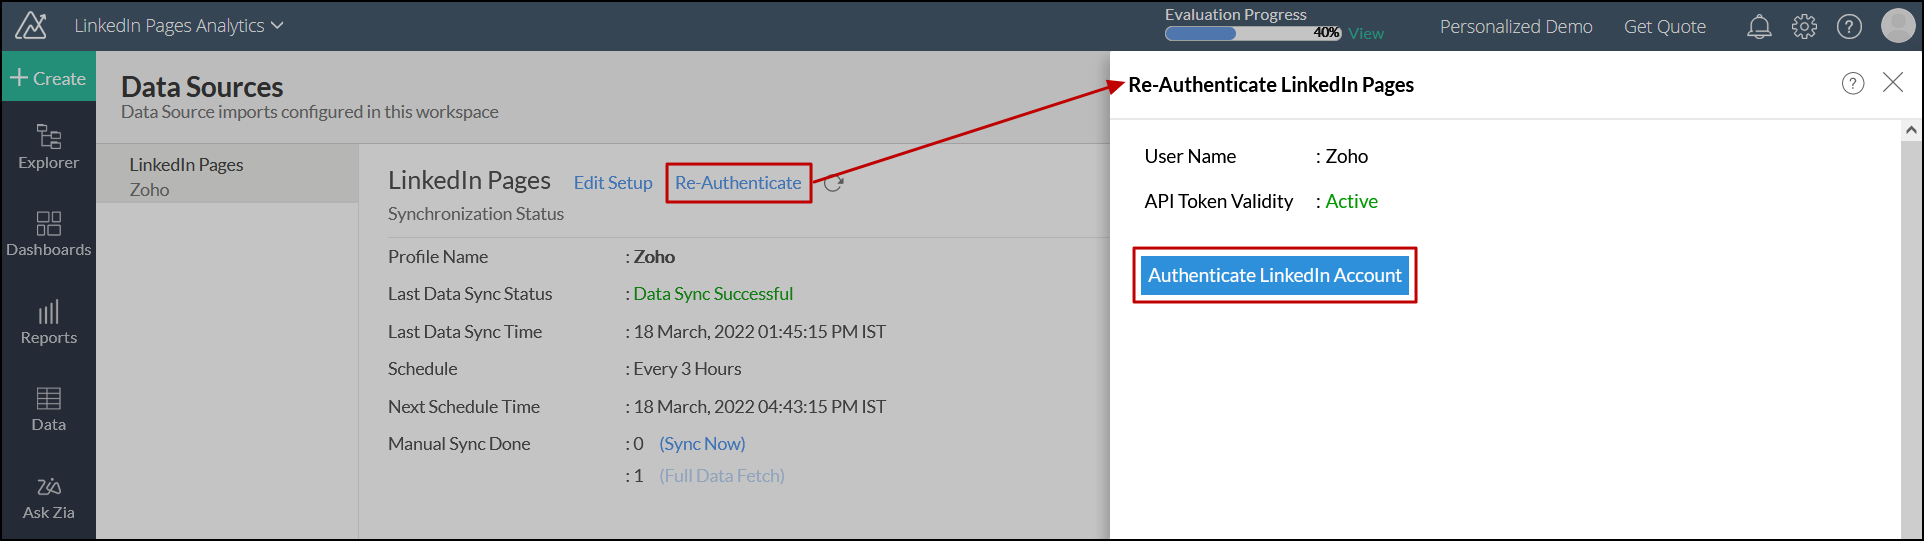The width and height of the screenshot is (1924, 541).
Task: Click the Create button
Action: pyautogui.click(x=48, y=78)
